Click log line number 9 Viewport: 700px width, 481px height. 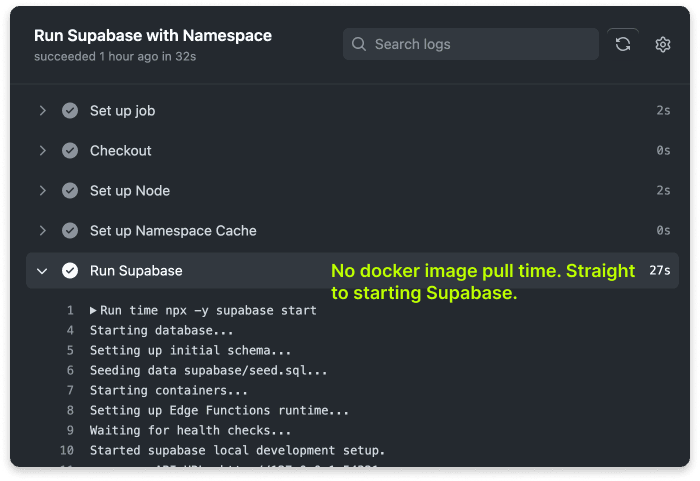70,431
